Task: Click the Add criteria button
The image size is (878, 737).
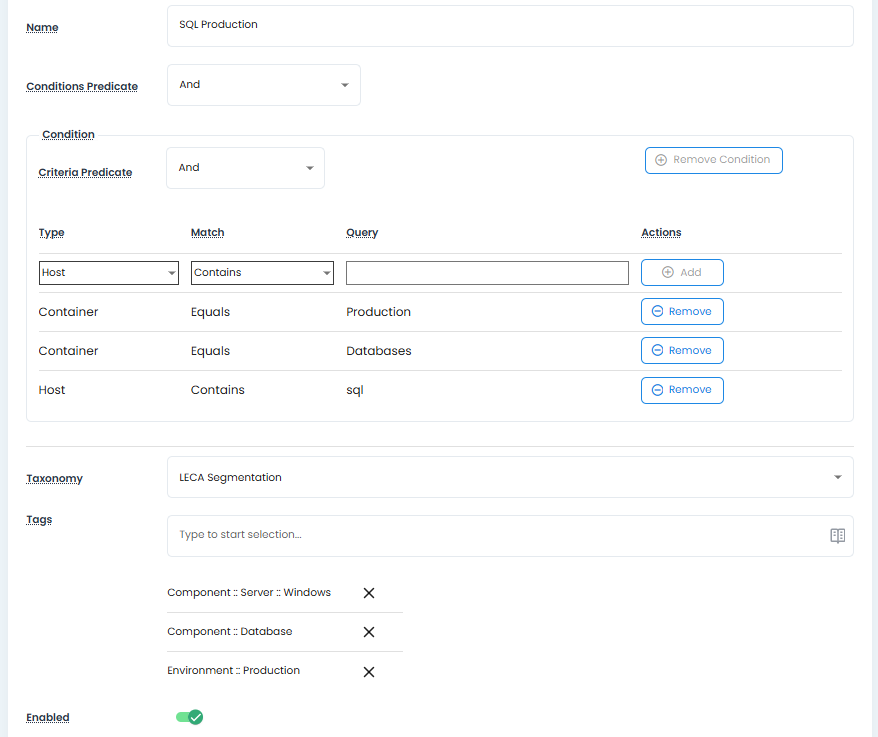Action: point(682,272)
